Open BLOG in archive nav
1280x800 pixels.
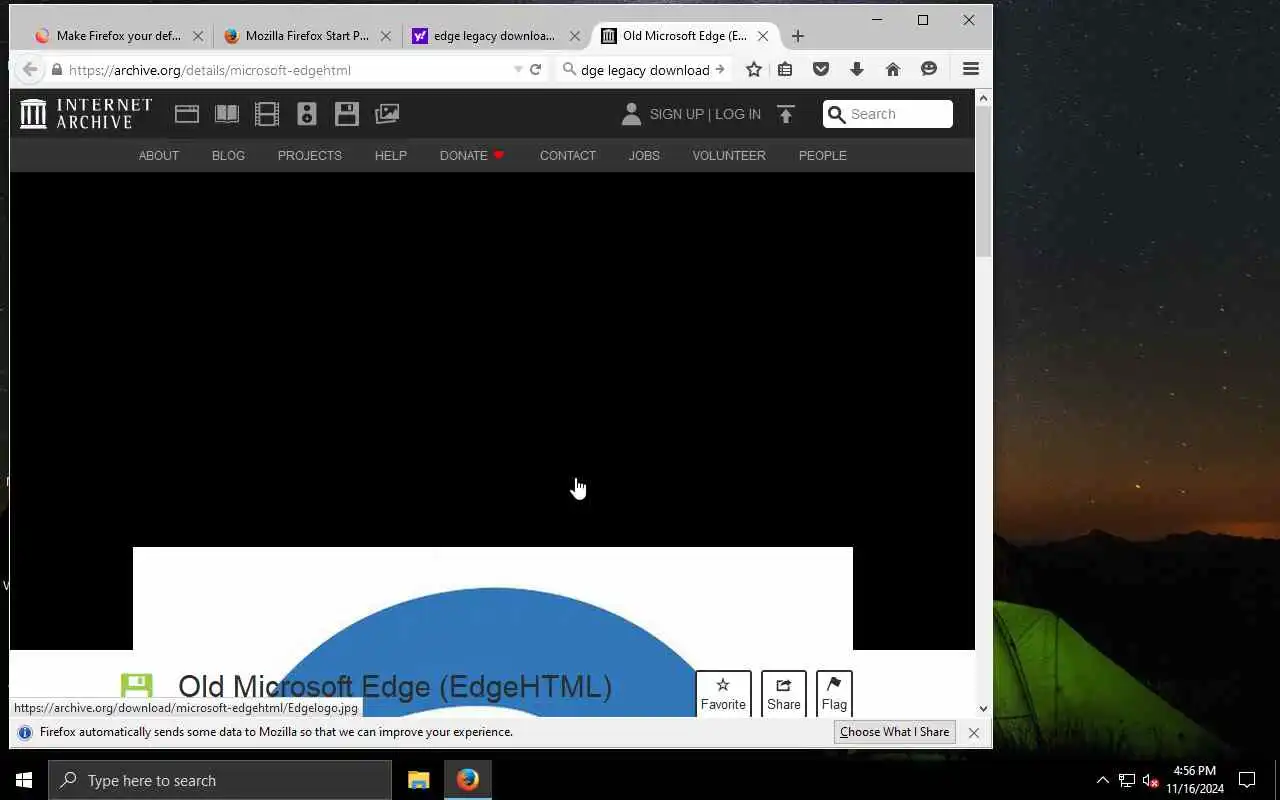coord(228,156)
